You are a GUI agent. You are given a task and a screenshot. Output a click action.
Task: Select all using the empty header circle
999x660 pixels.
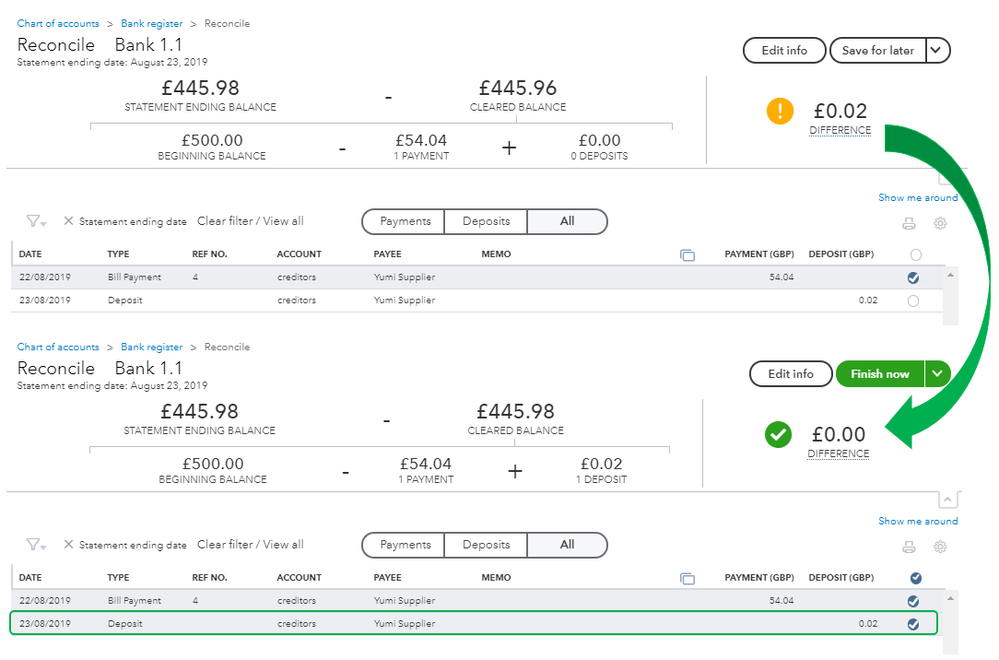916,256
